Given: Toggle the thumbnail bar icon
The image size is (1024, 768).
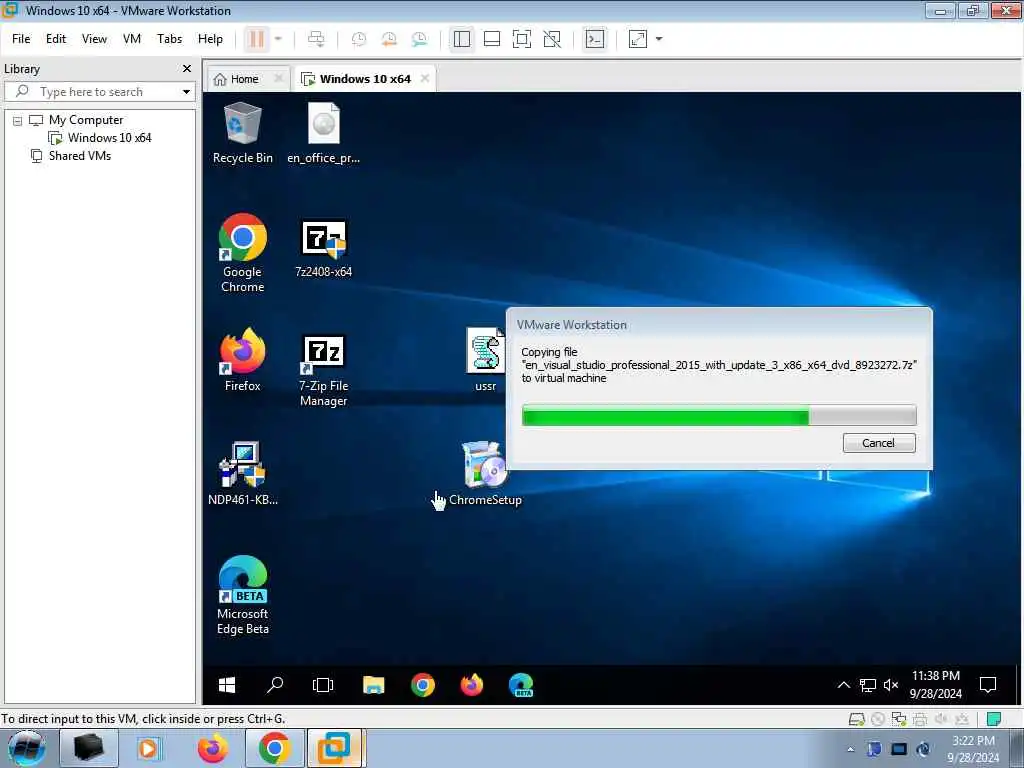Looking at the screenshot, I should 492,39.
